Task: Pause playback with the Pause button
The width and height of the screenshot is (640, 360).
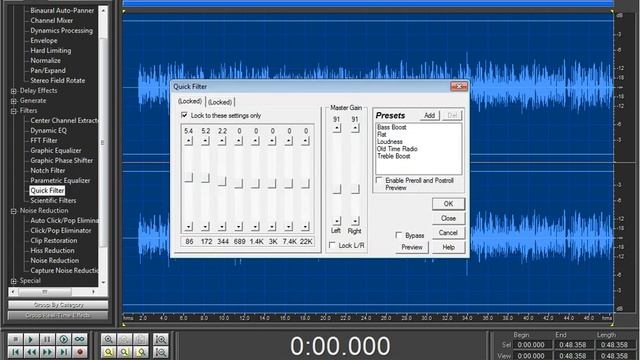Action: tap(47, 339)
